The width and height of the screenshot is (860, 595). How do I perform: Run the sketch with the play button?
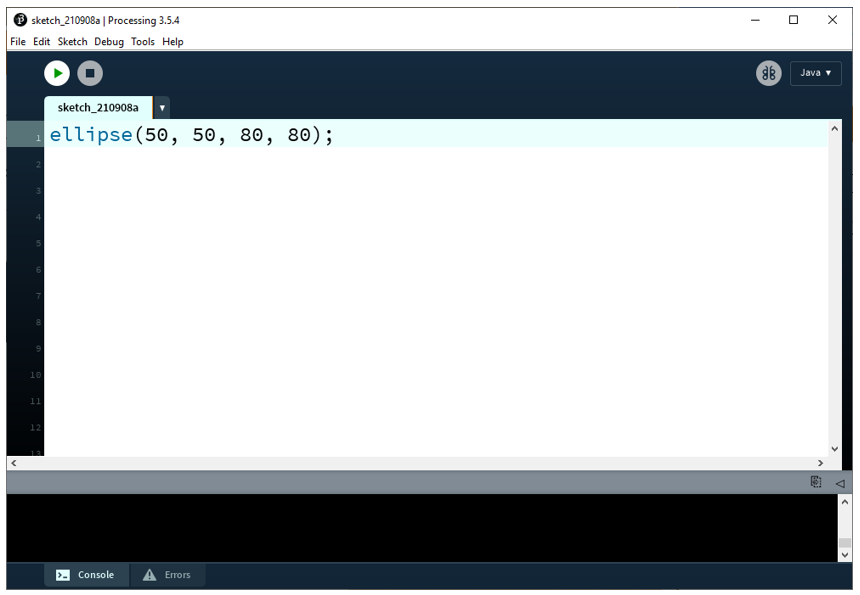[x=57, y=73]
